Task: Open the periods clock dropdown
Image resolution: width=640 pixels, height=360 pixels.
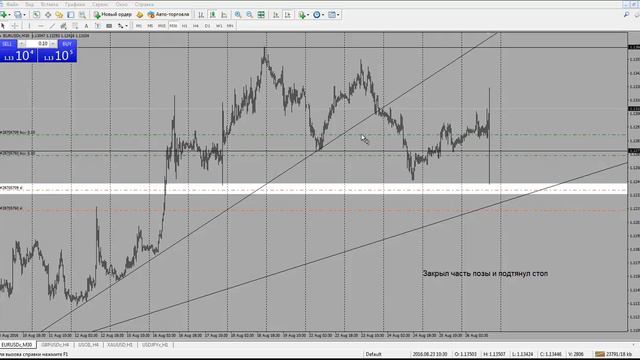Action: (318, 15)
